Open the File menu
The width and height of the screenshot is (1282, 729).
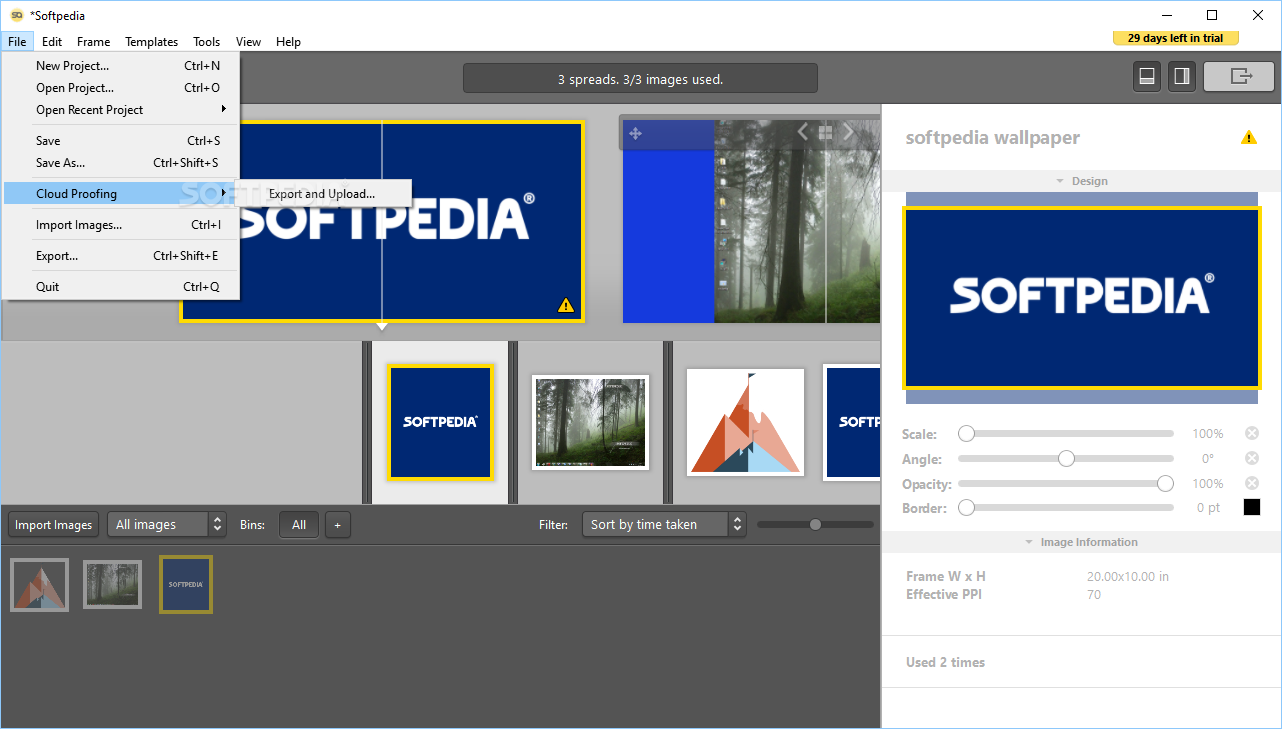17,42
